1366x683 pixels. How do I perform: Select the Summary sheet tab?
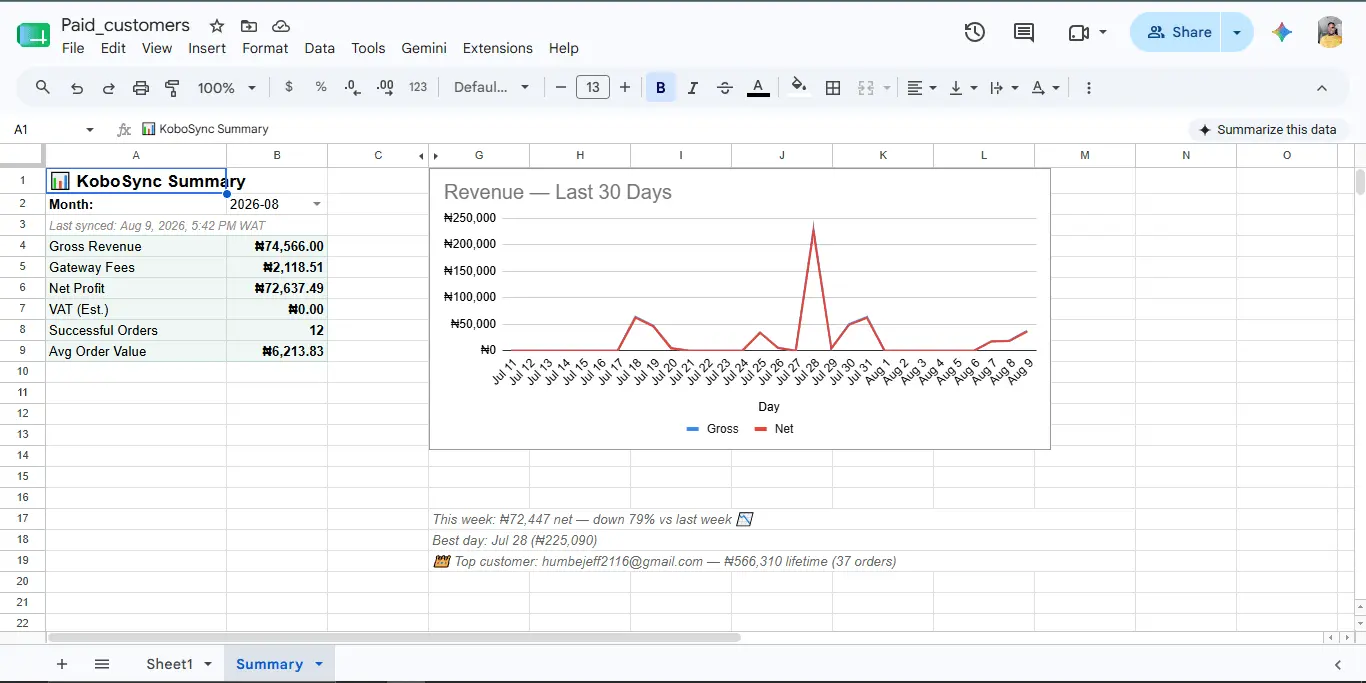(x=269, y=664)
